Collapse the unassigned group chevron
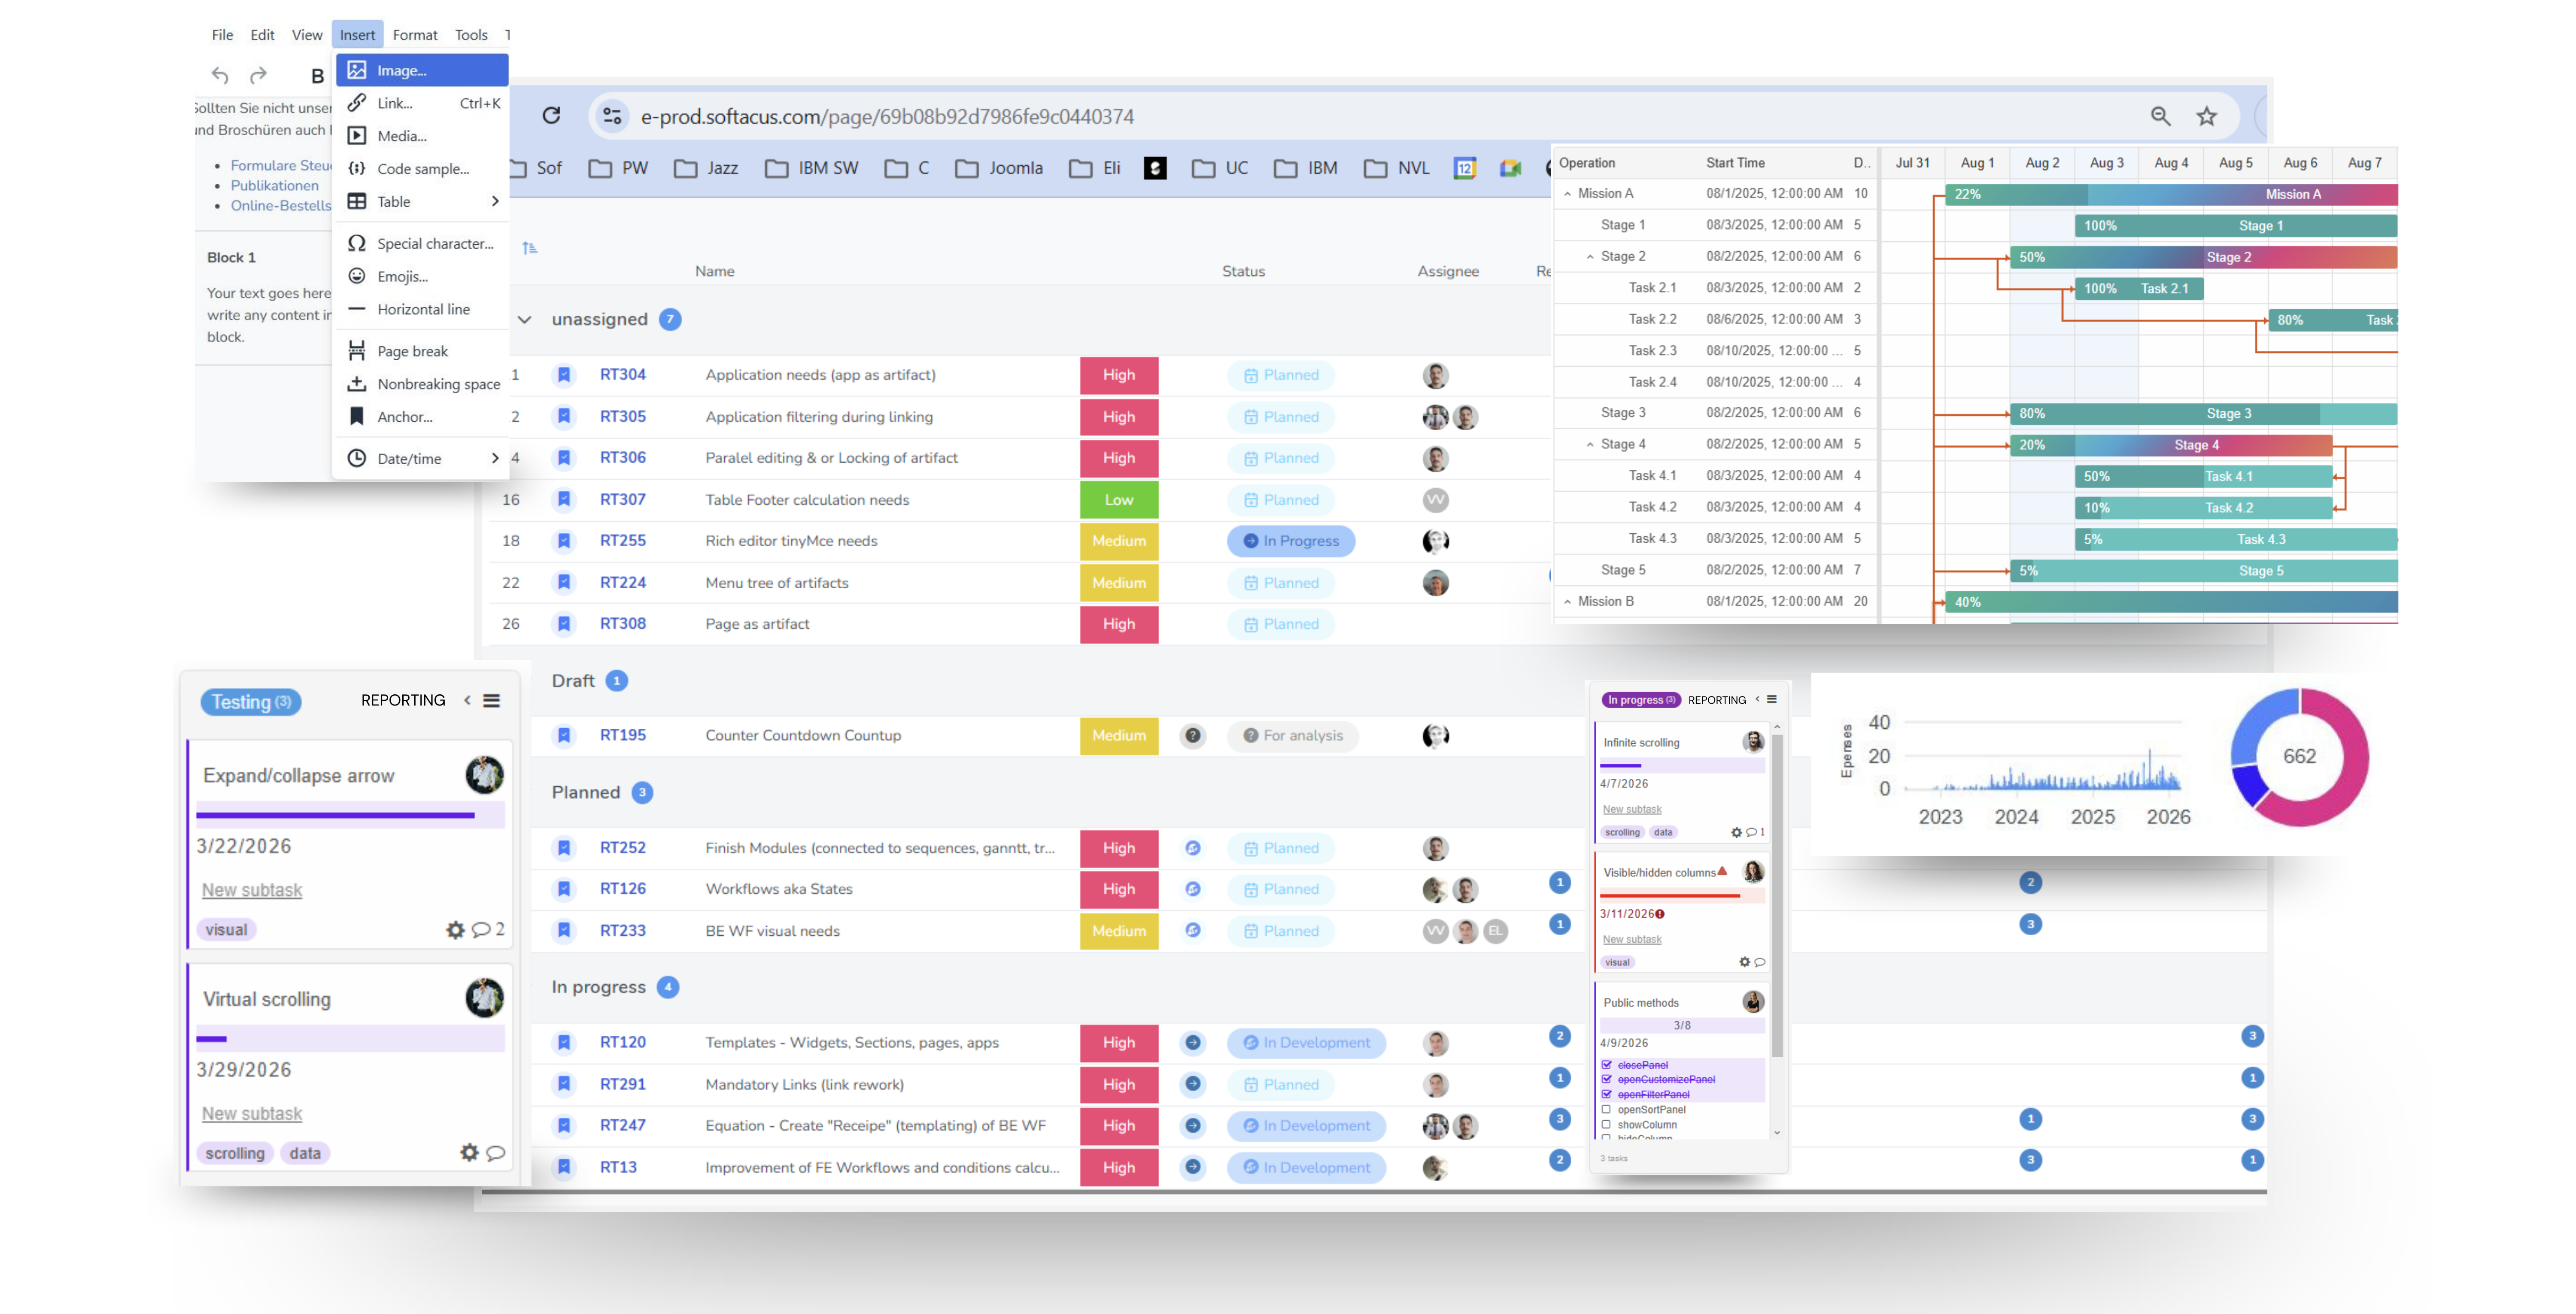The image size is (2576, 1314). tap(524, 319)
